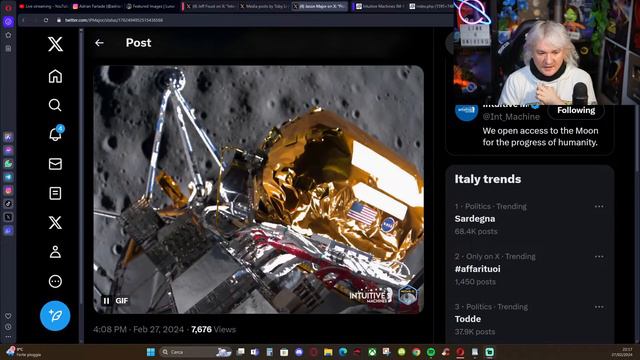The width and height of the screenshot is (640, 360).
Task: Open the Lists icon in X sidebar
Action: point(55,193)
